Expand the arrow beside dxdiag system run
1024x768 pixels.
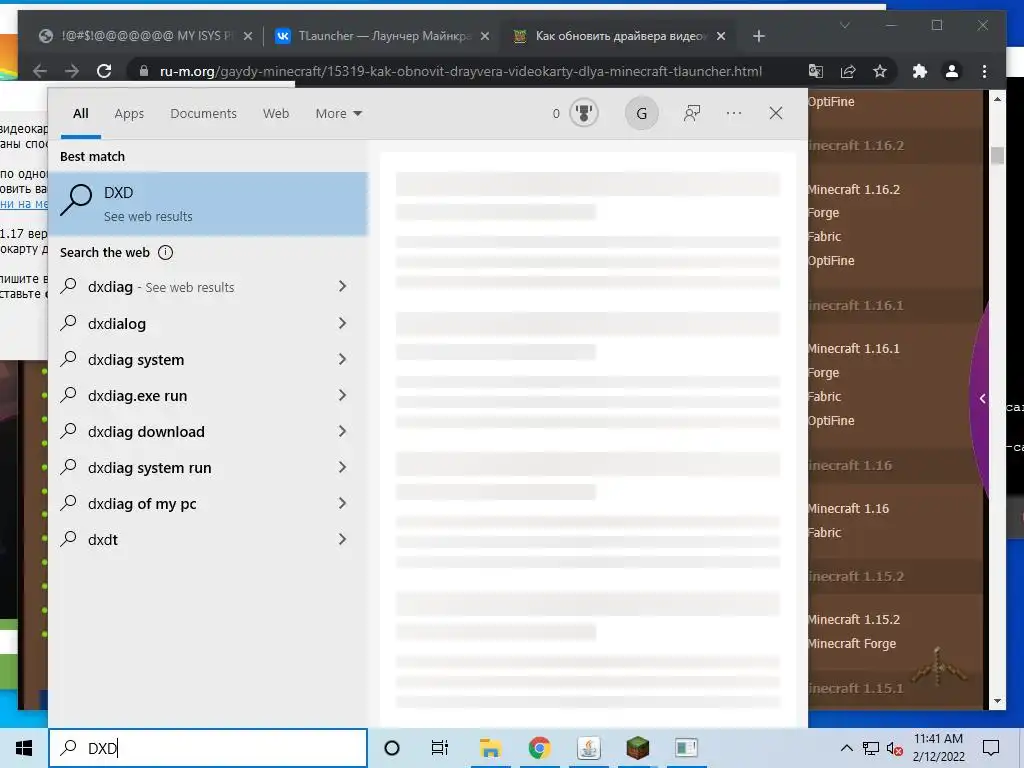(342, 466)
